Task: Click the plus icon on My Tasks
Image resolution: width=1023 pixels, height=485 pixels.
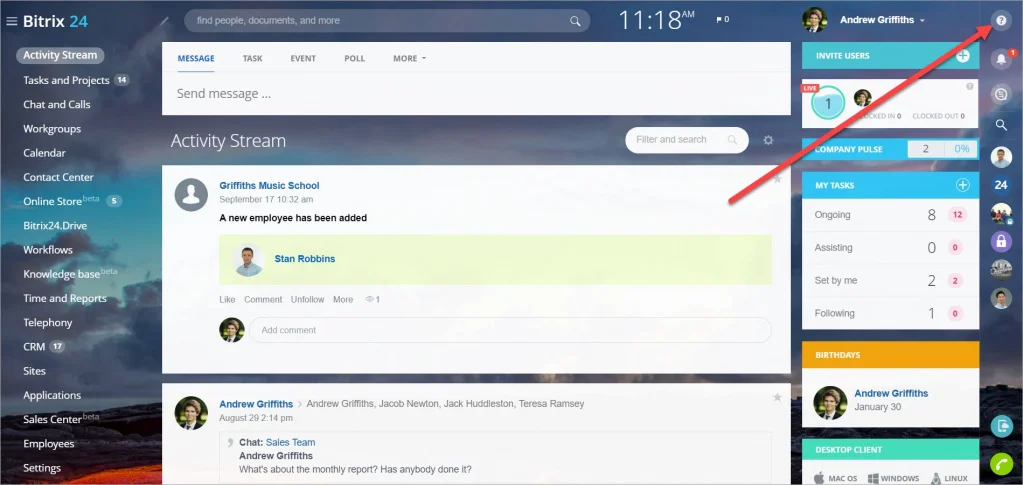Action: click(x=962, y=185)
